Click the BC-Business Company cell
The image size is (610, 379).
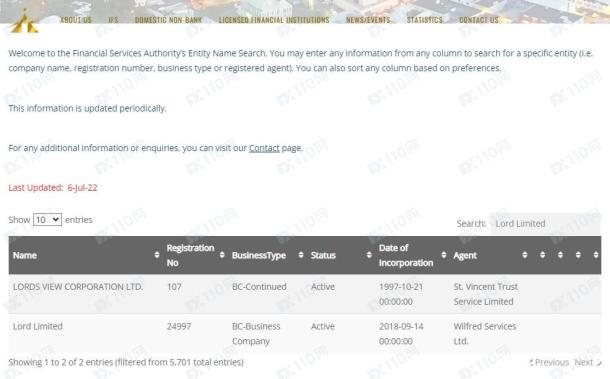click(256, 334)
